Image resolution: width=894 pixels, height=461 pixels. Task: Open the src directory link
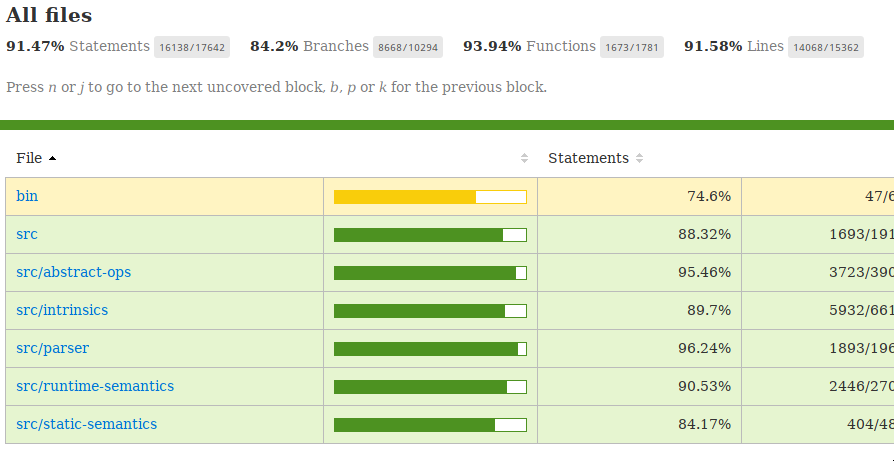(x=27, y=235)
